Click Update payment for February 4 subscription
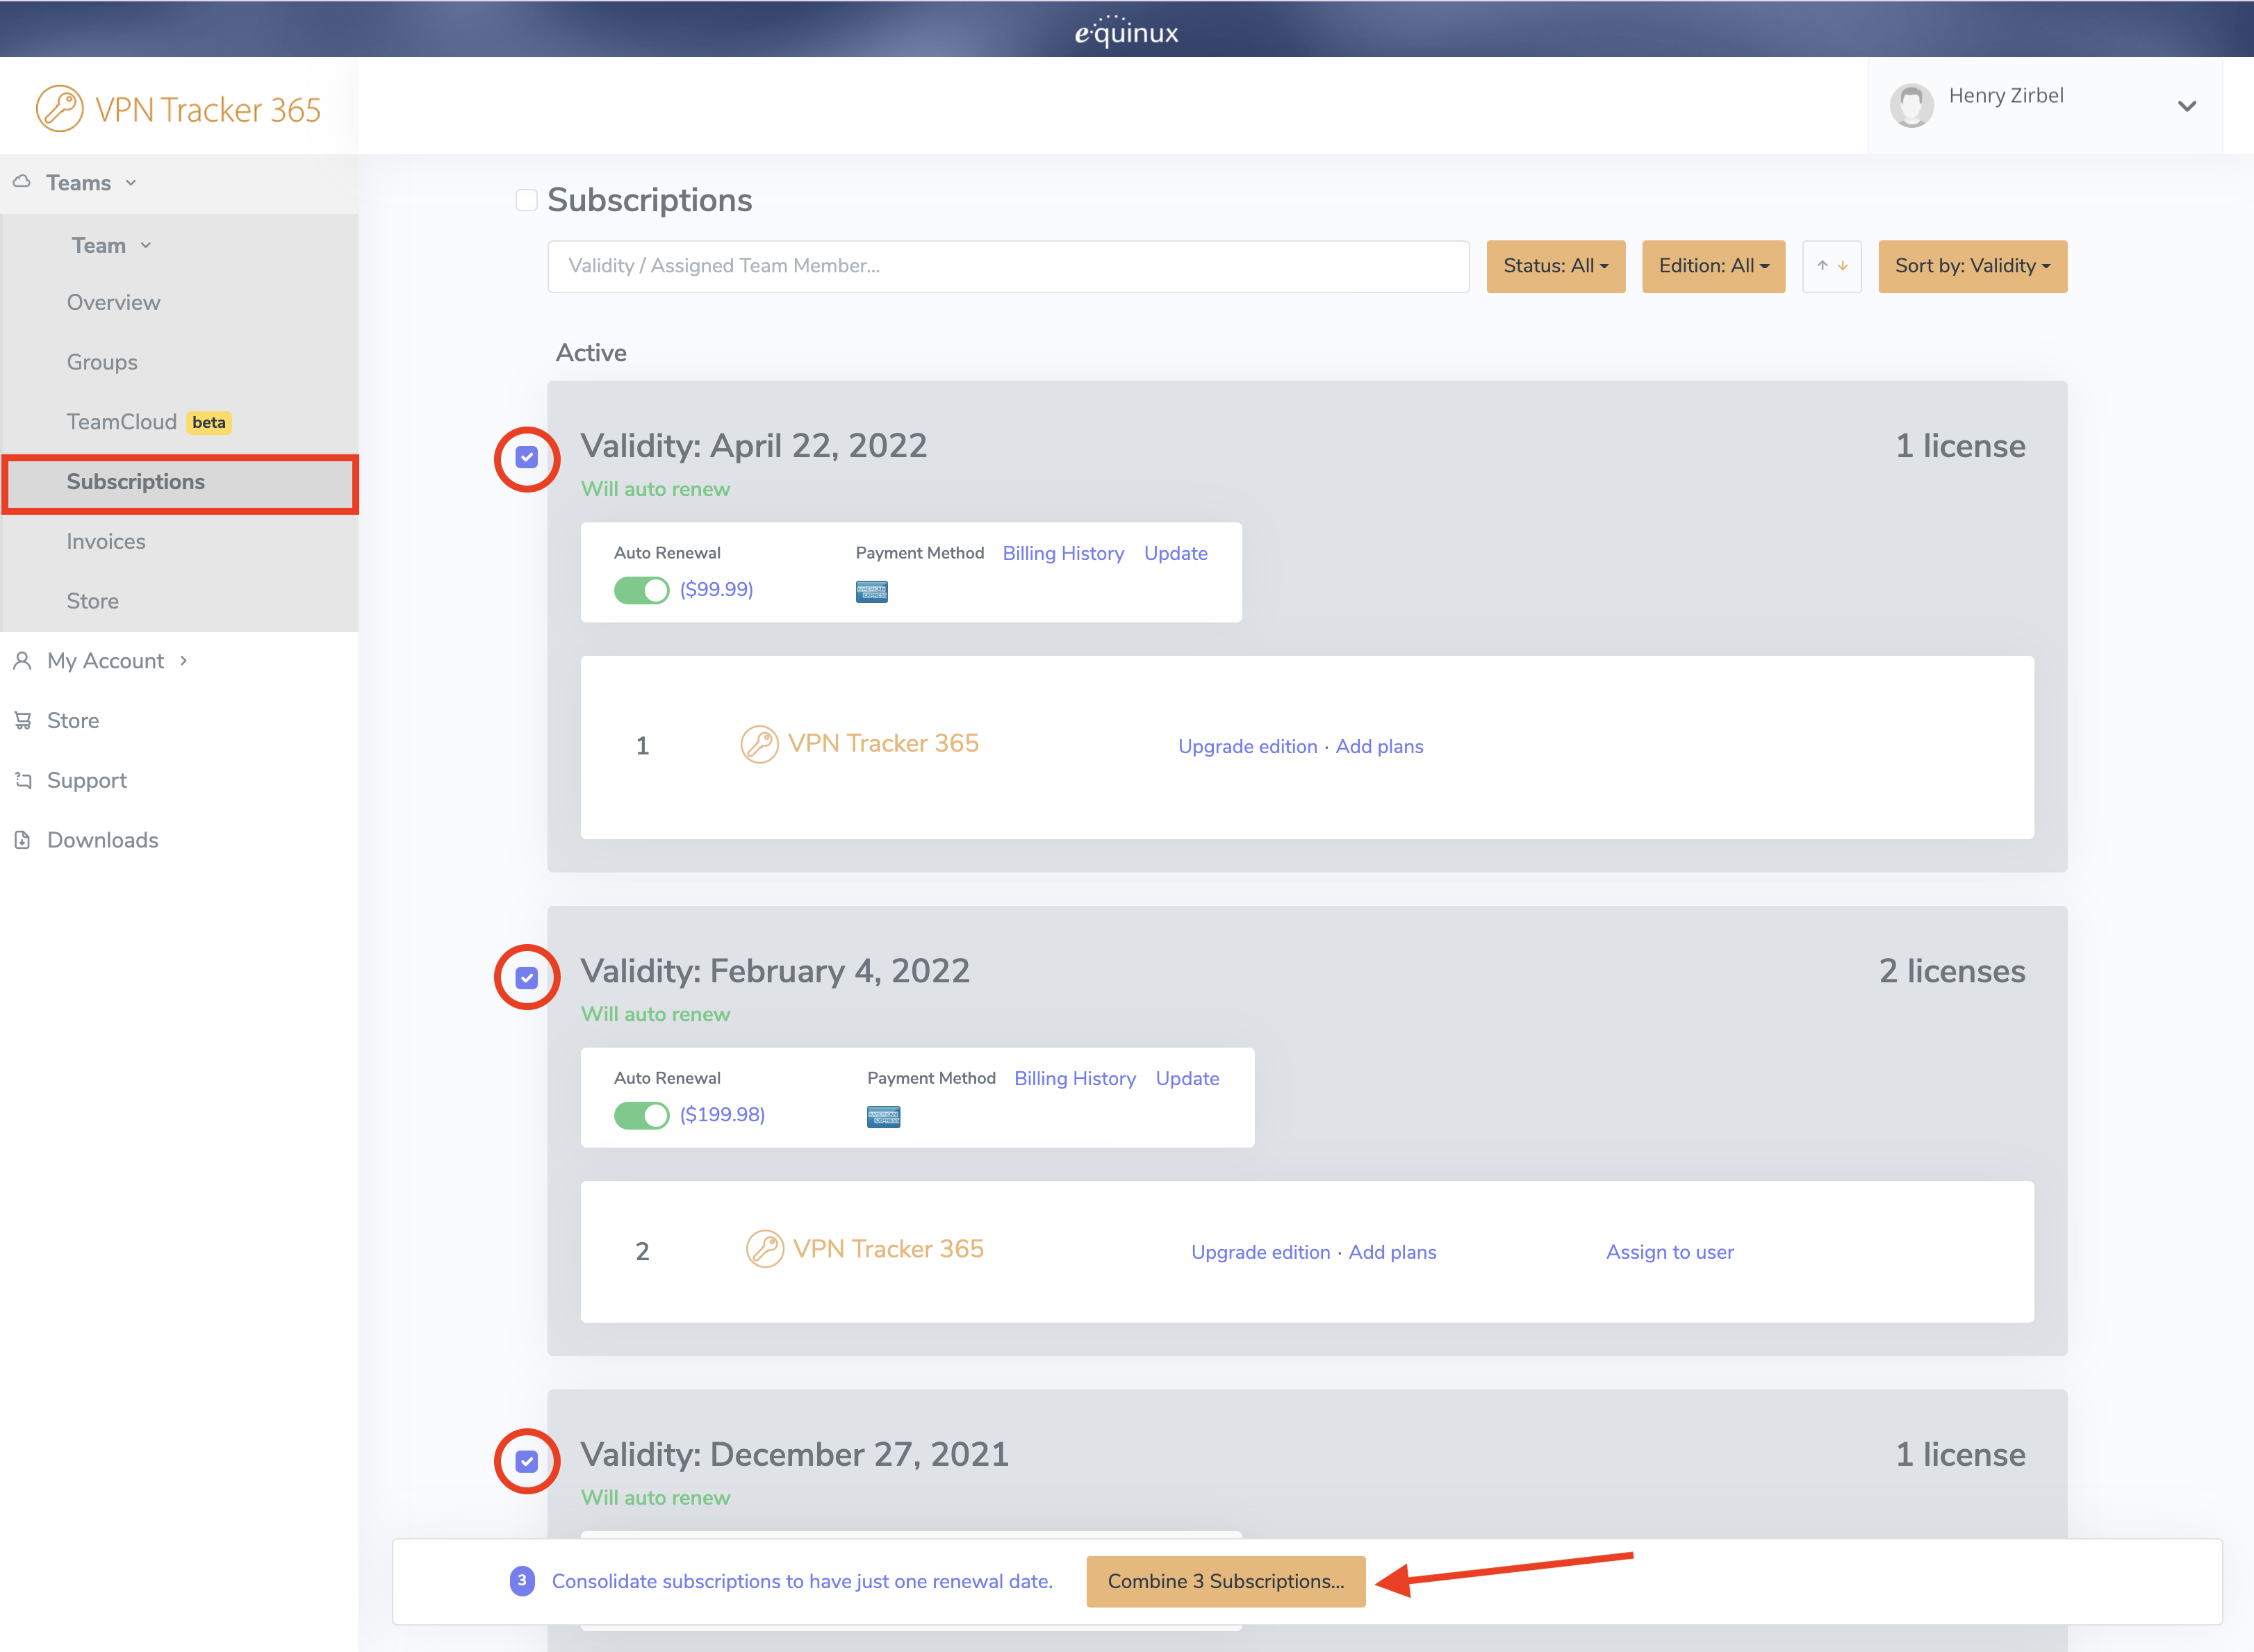Image resolution: width=2254 pixels, height=1652 pixels. click(1188, 1078)
